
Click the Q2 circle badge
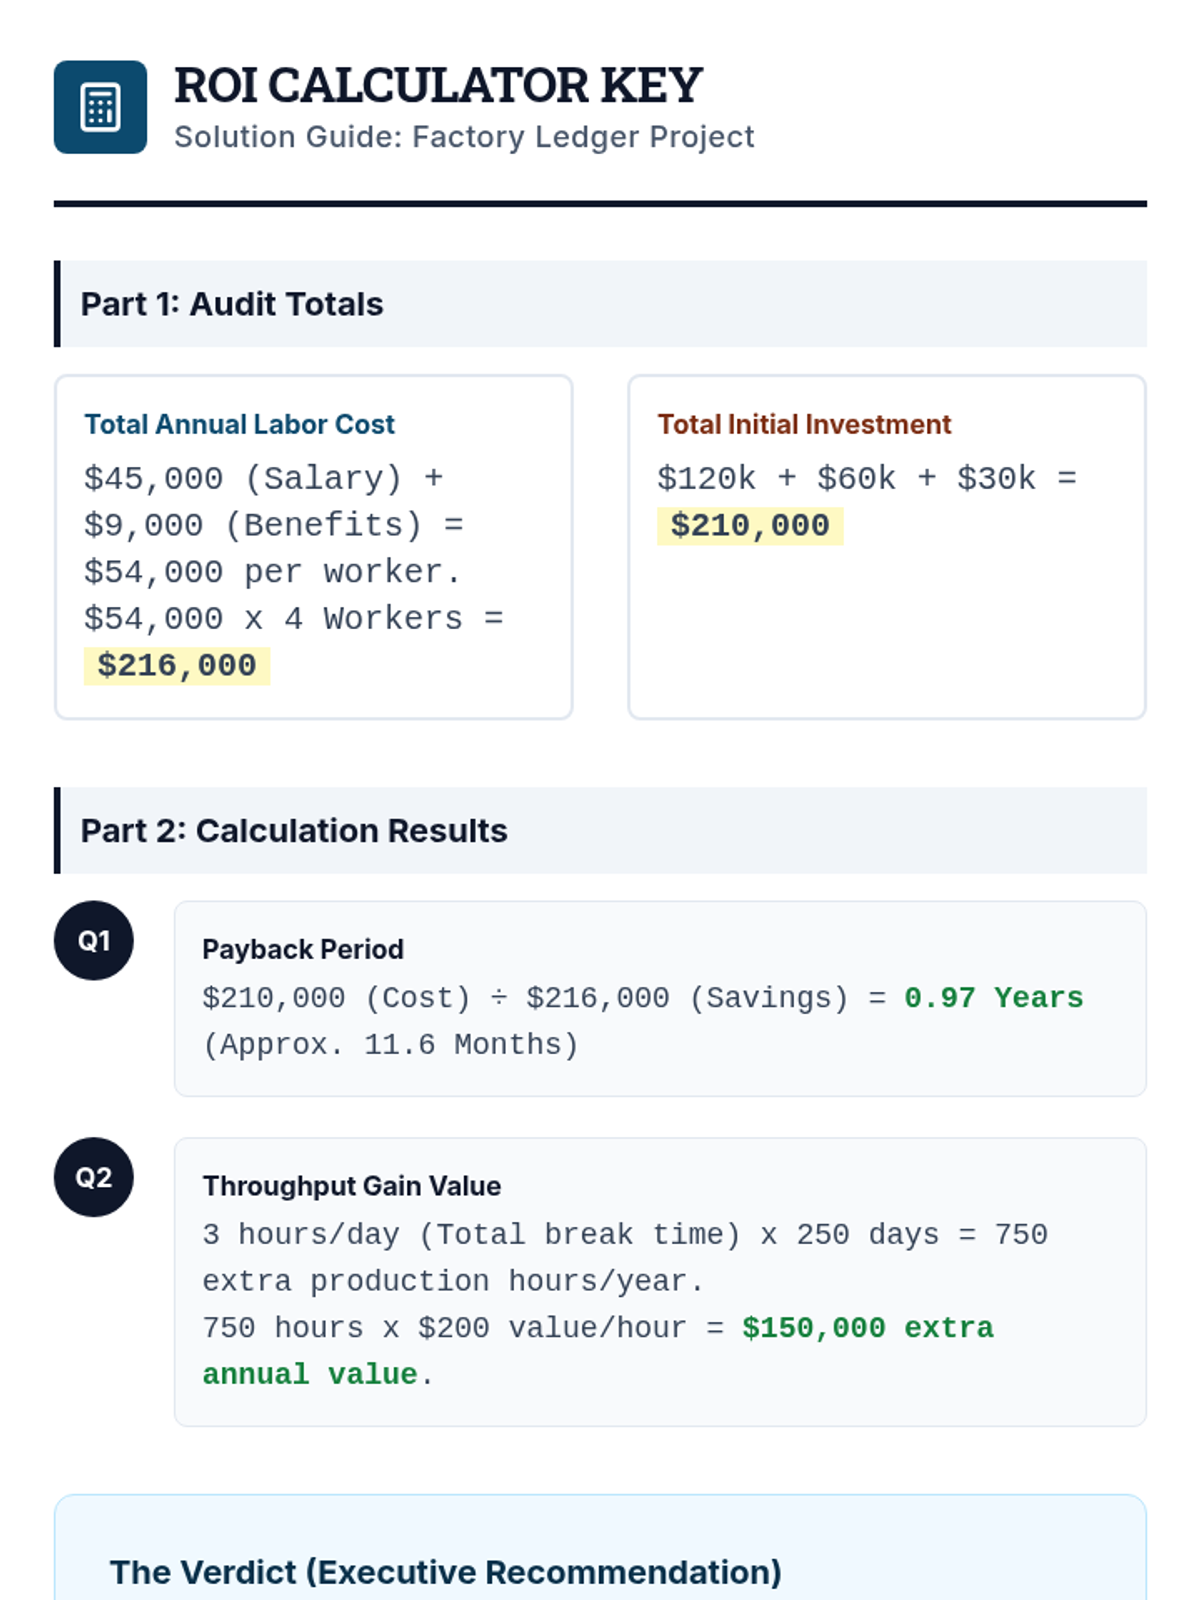(94, 1177)
